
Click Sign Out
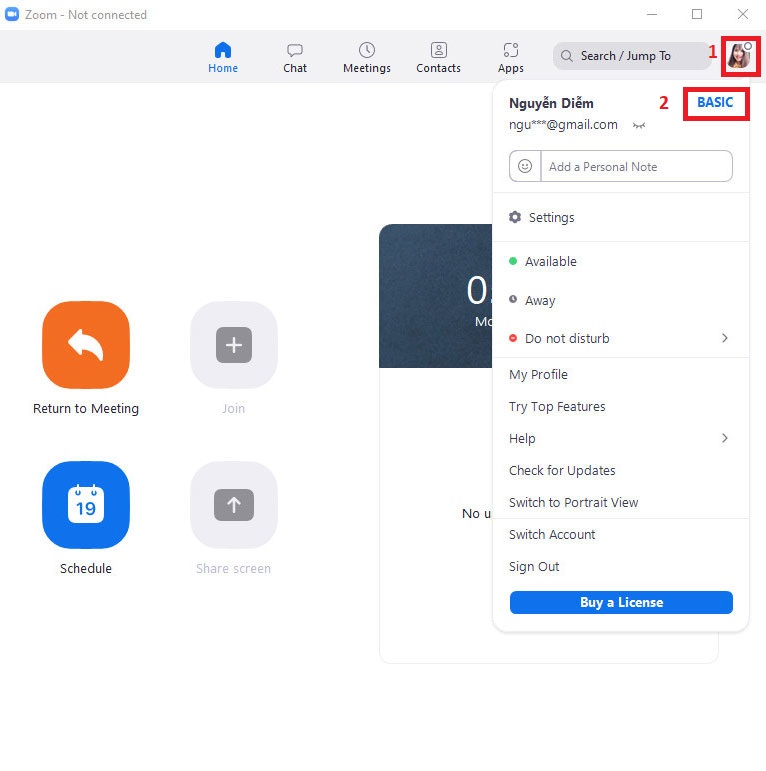point(620,566)
